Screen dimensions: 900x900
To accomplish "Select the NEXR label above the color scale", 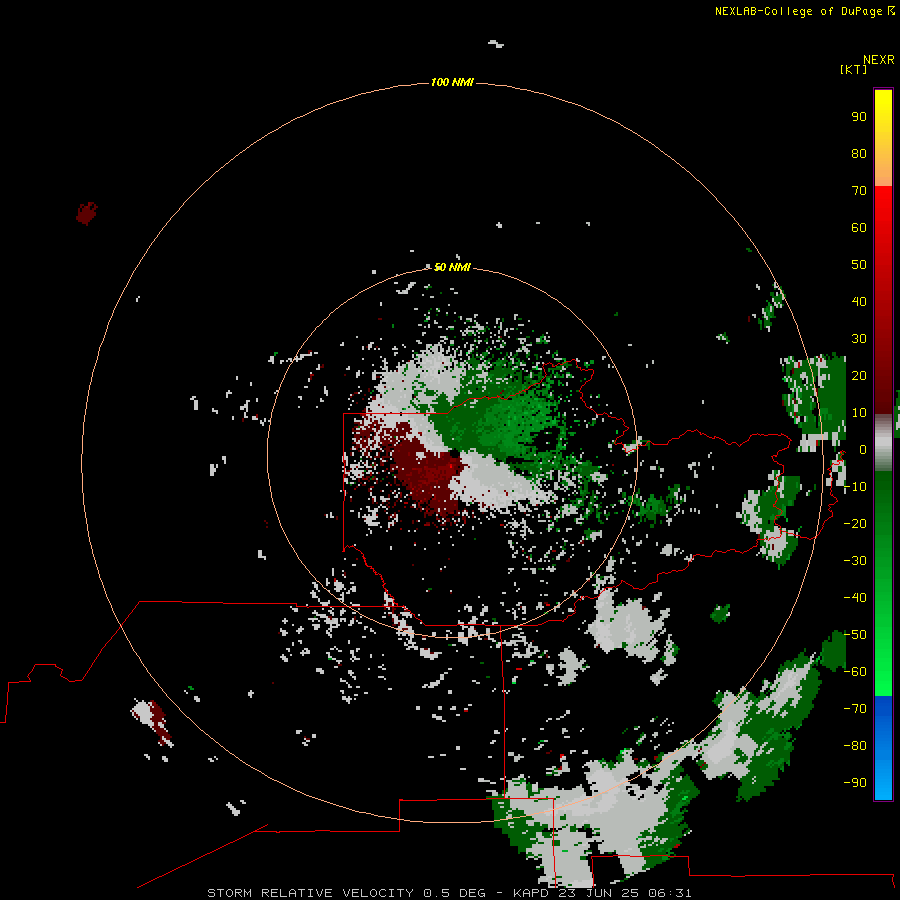I will (879, 60).
